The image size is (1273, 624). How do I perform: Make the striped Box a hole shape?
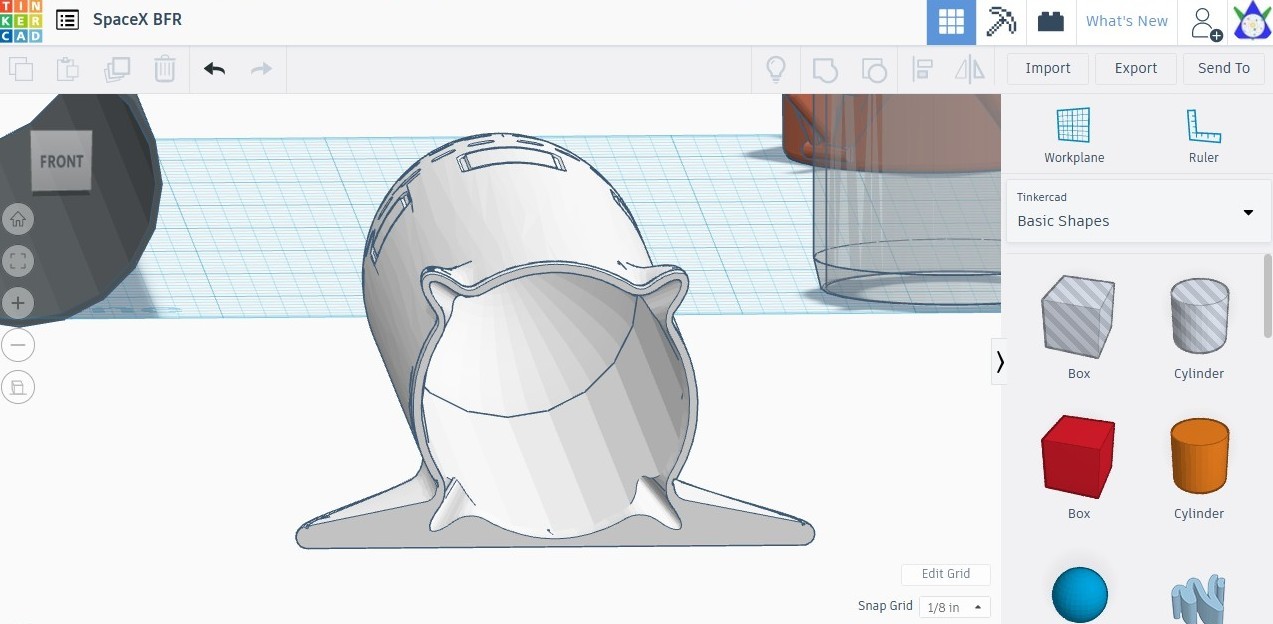(1078, 316)
